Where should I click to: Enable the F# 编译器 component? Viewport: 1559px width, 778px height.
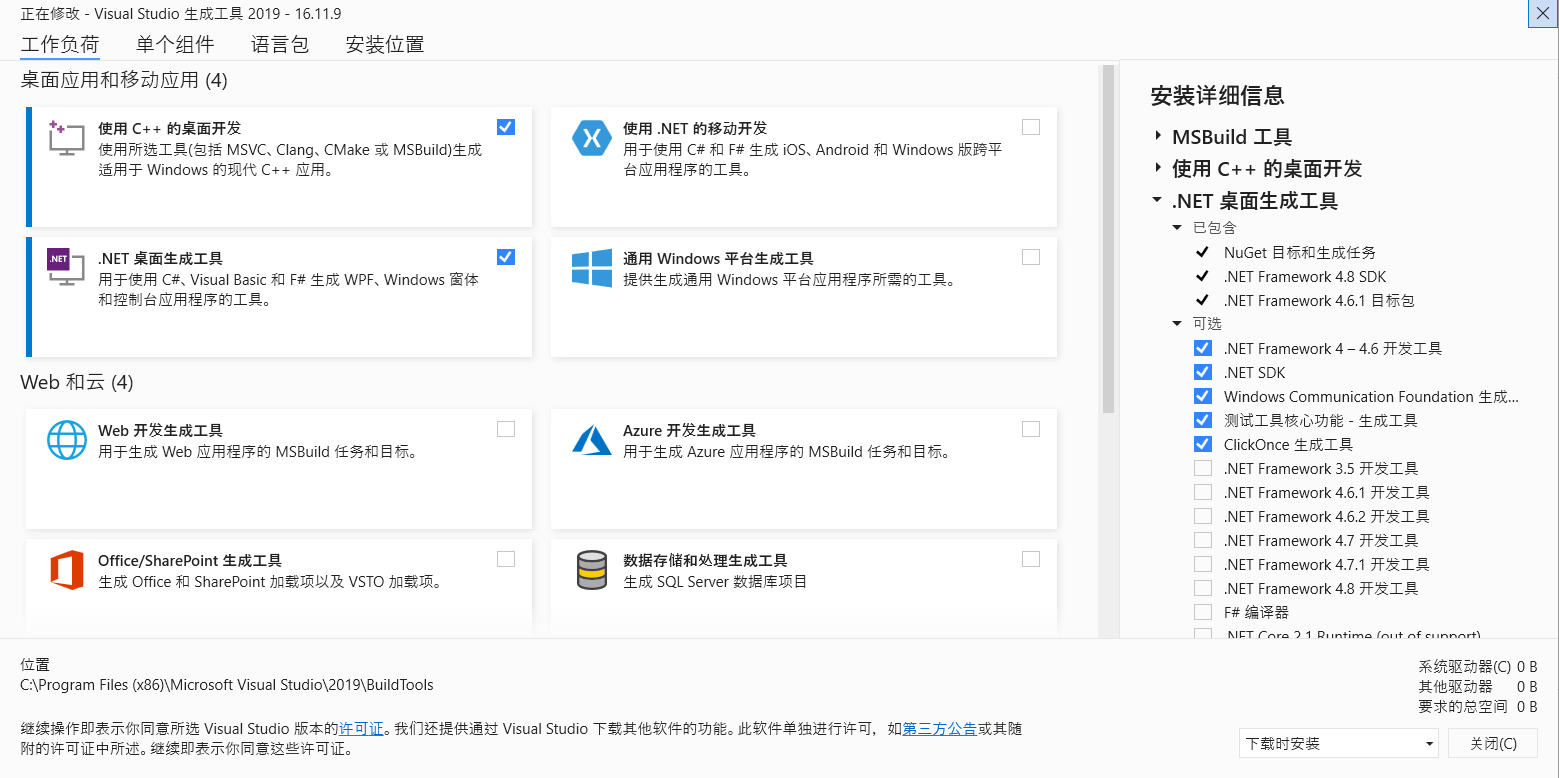click(x=1203, y=612)
